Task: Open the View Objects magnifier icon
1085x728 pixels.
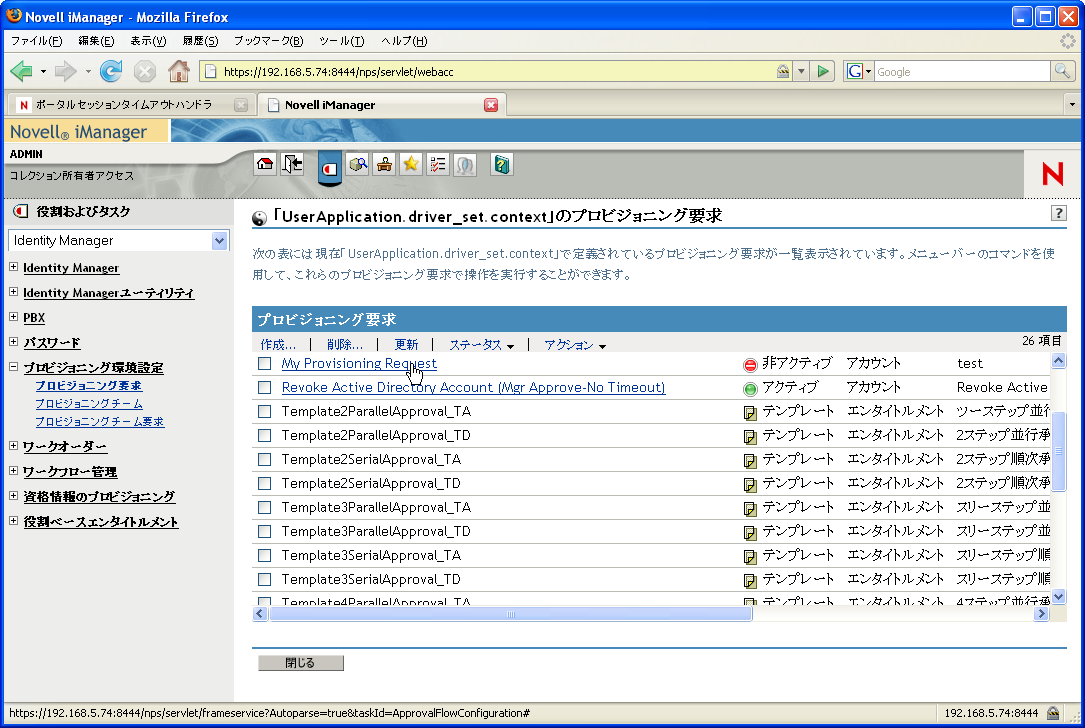Action: pos(358,165)
